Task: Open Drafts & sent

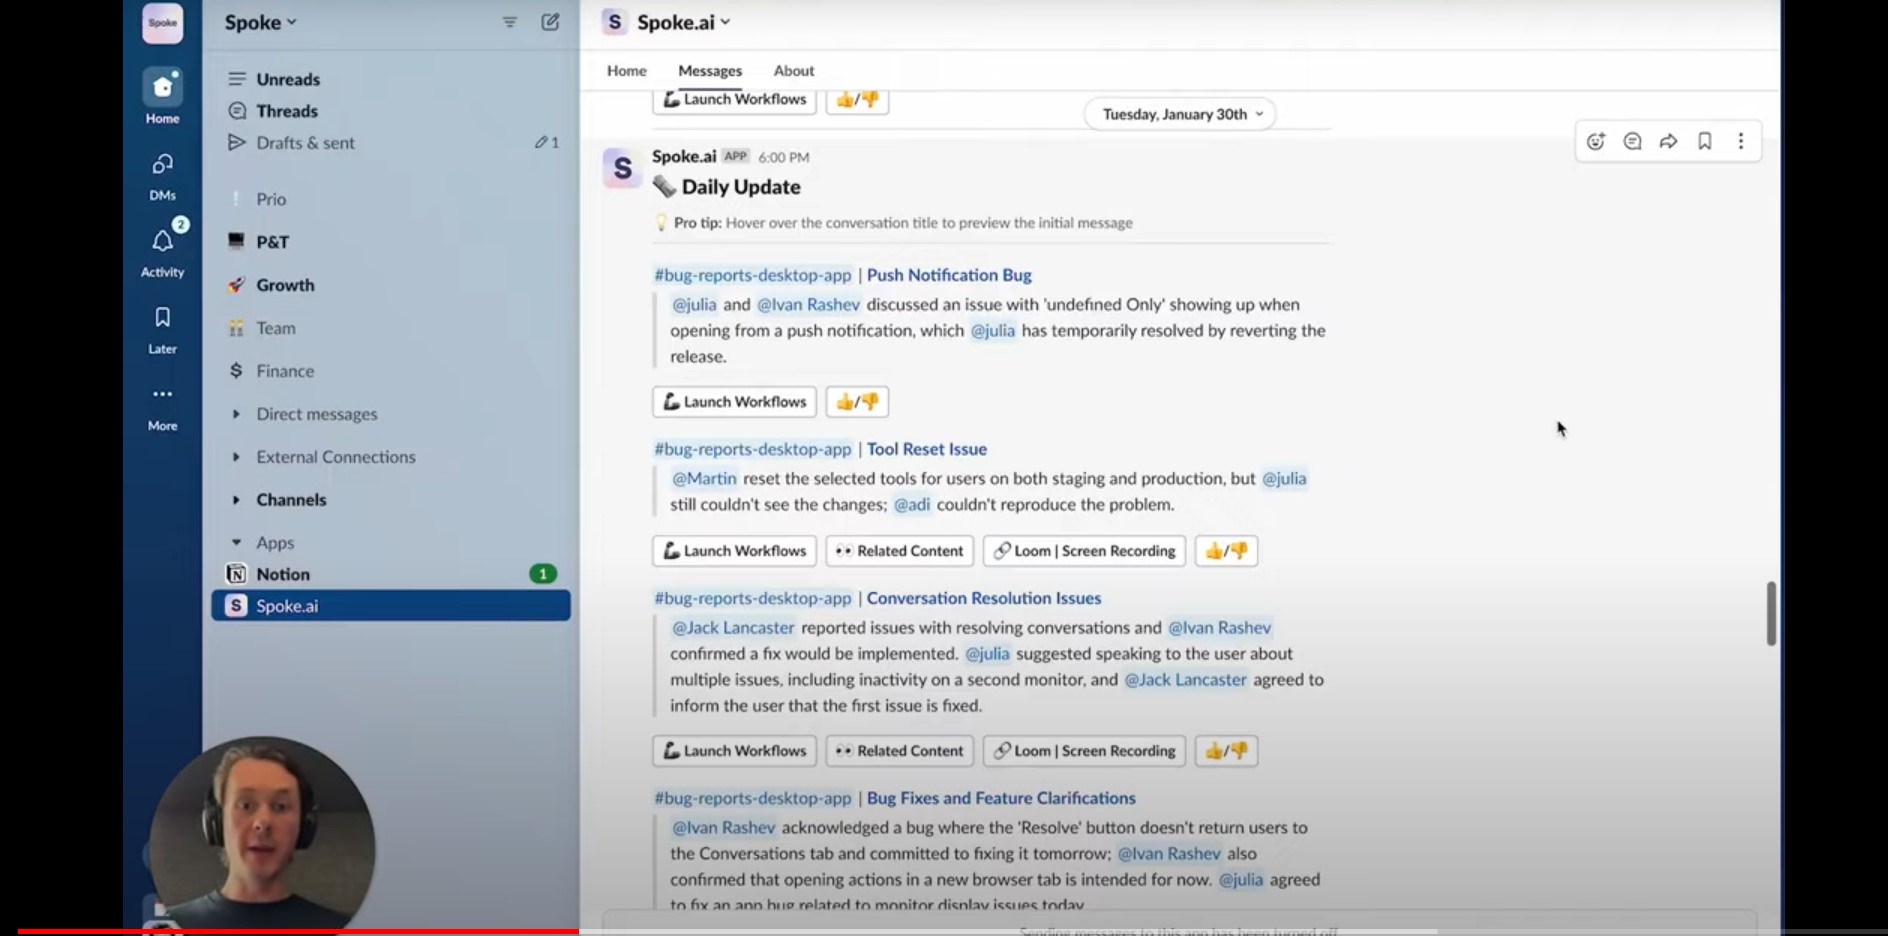Action: click(305, 143)
